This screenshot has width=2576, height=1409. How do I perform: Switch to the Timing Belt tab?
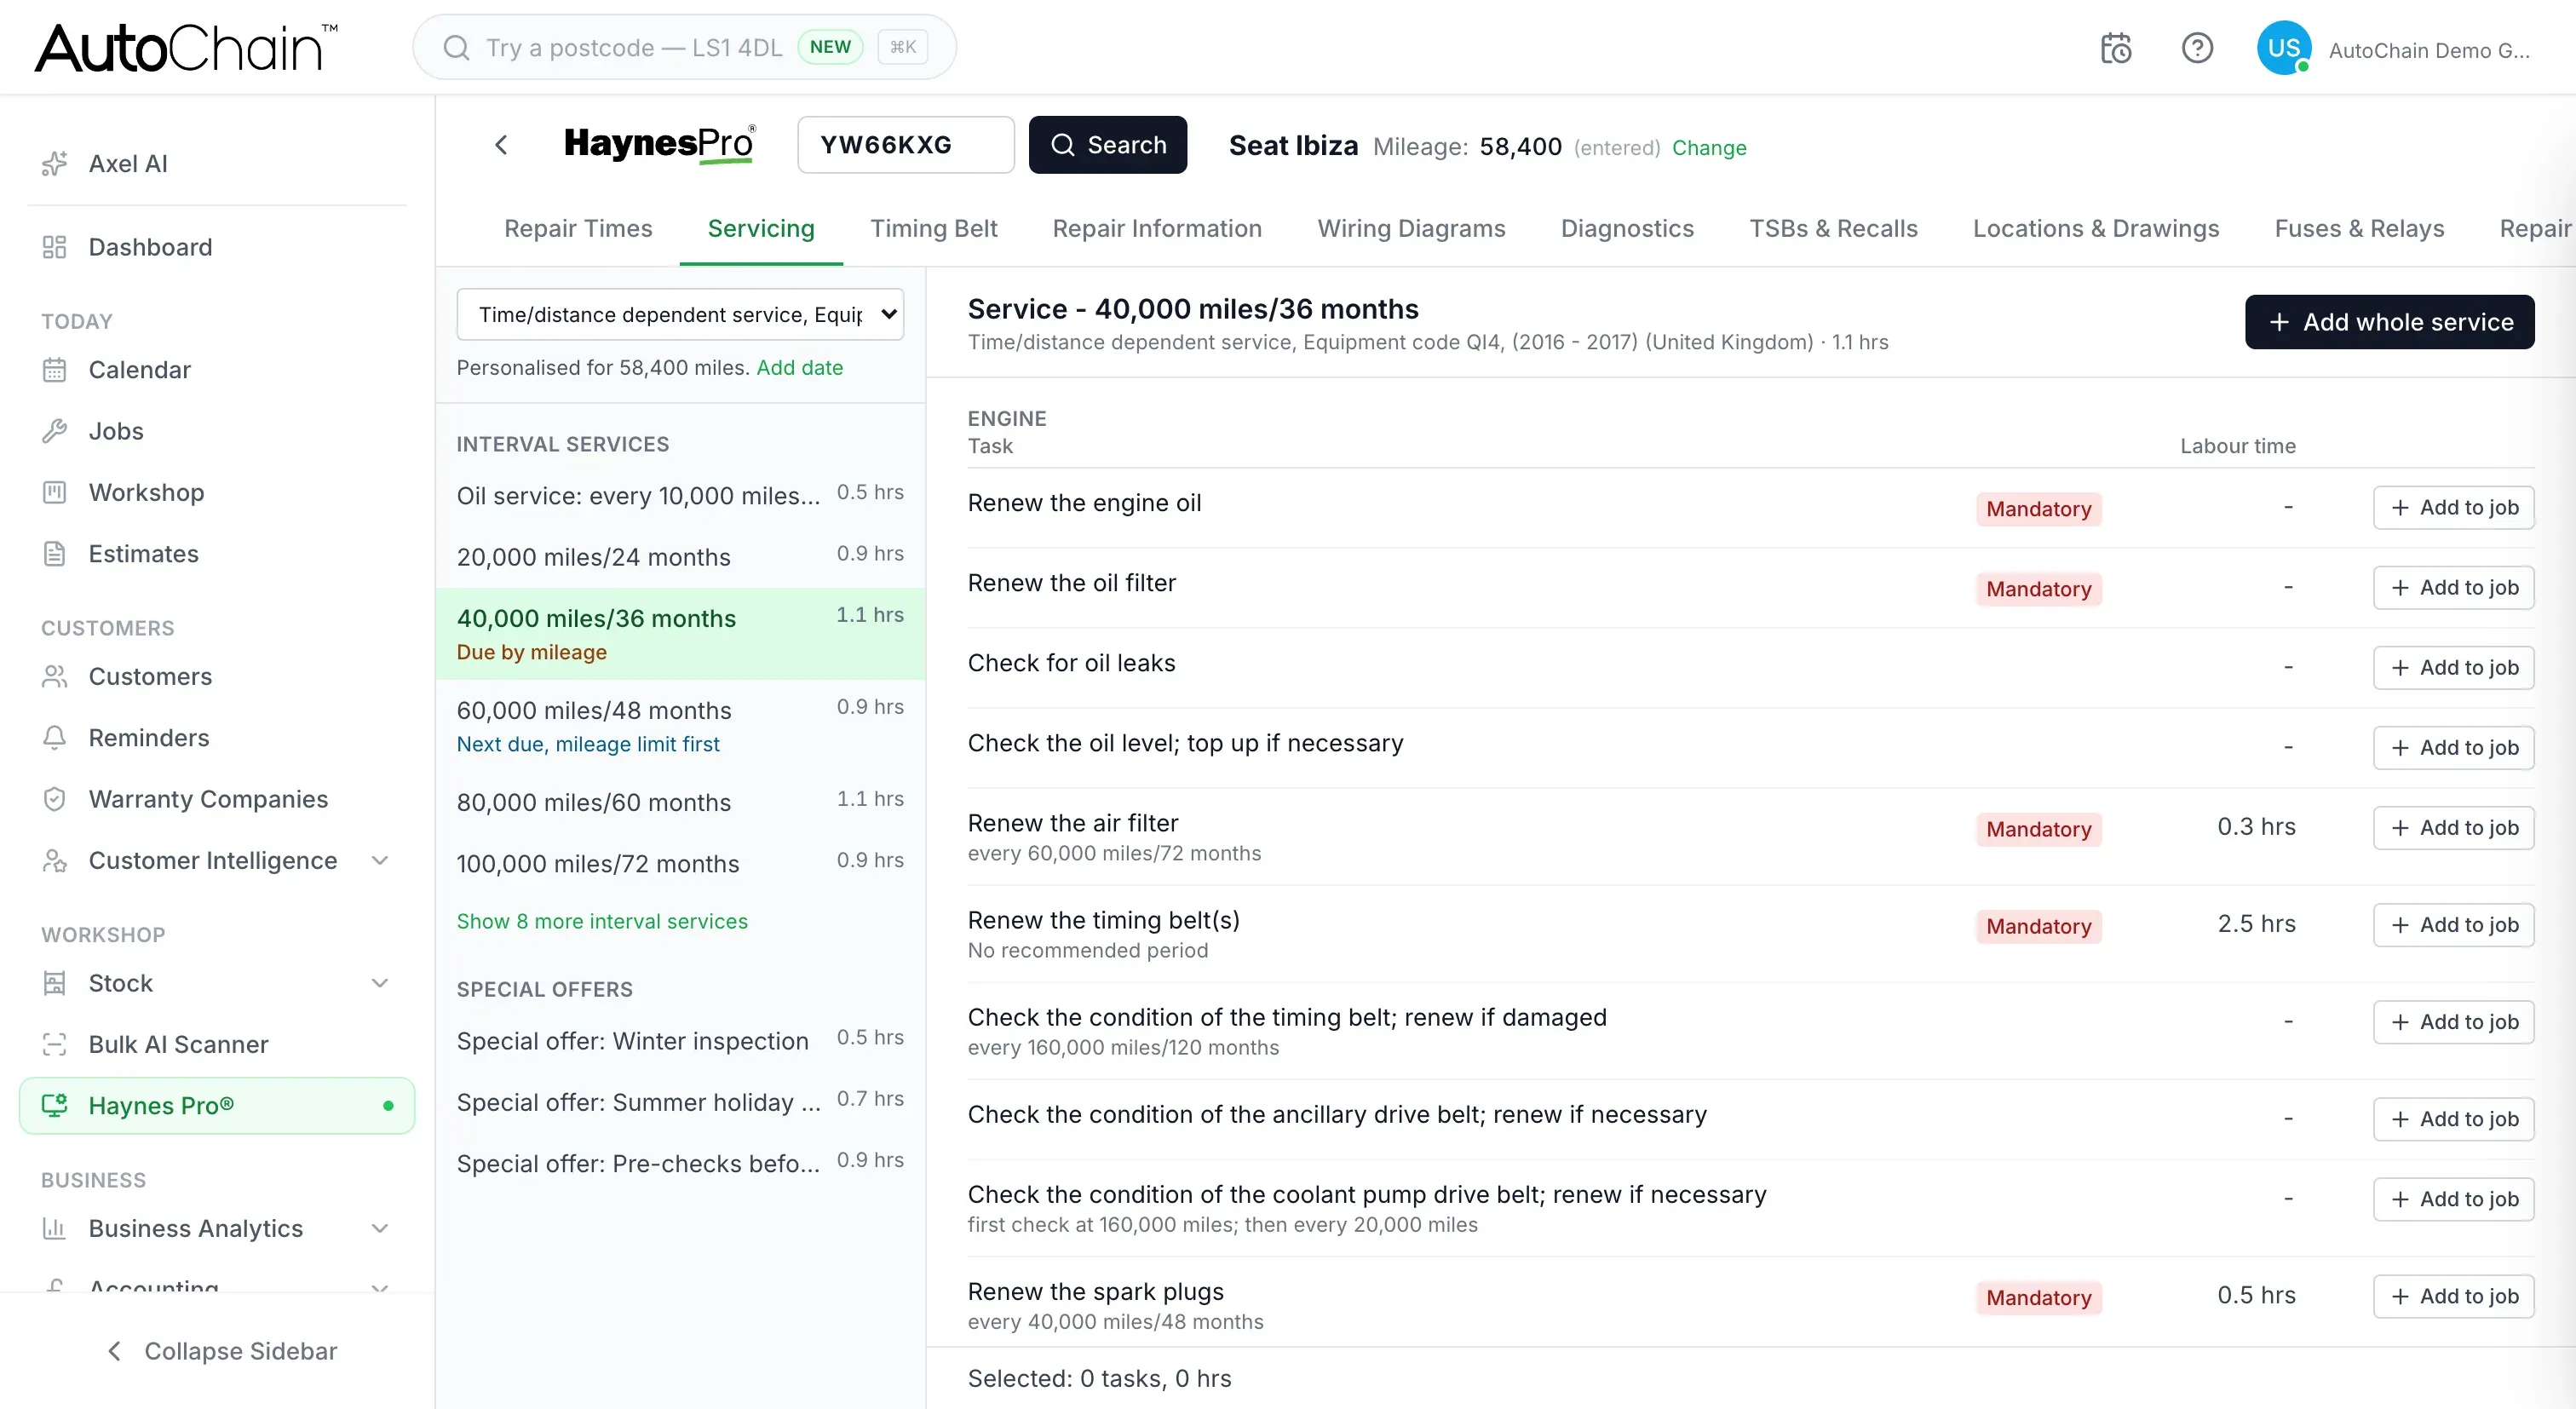click(933, 228)
